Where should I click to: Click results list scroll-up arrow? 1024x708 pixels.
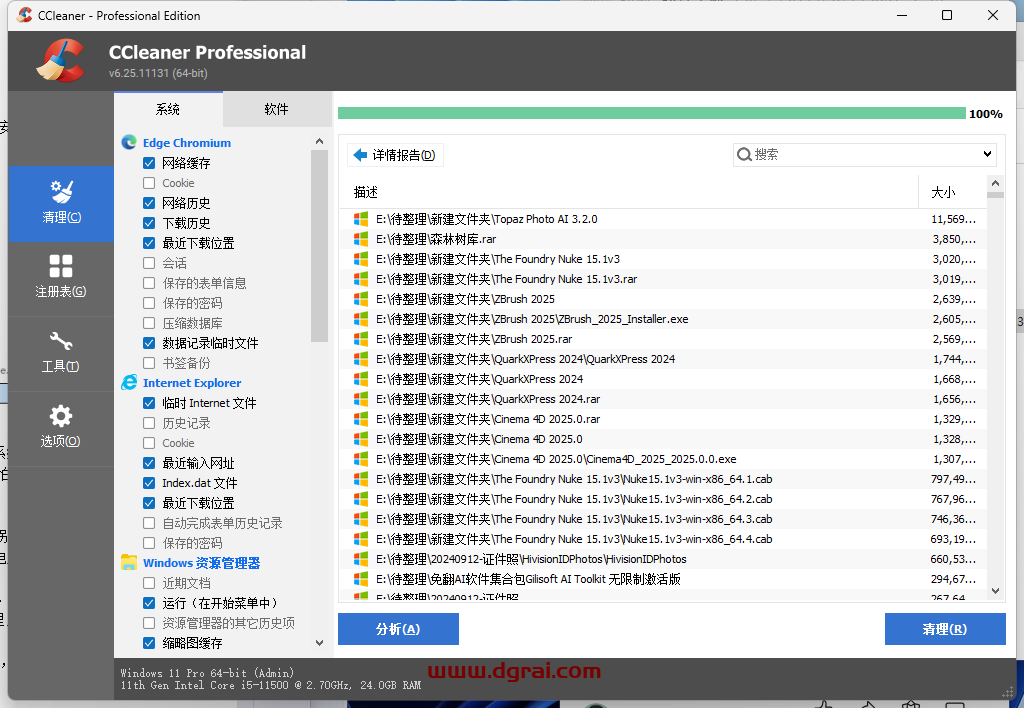point(995,184)
